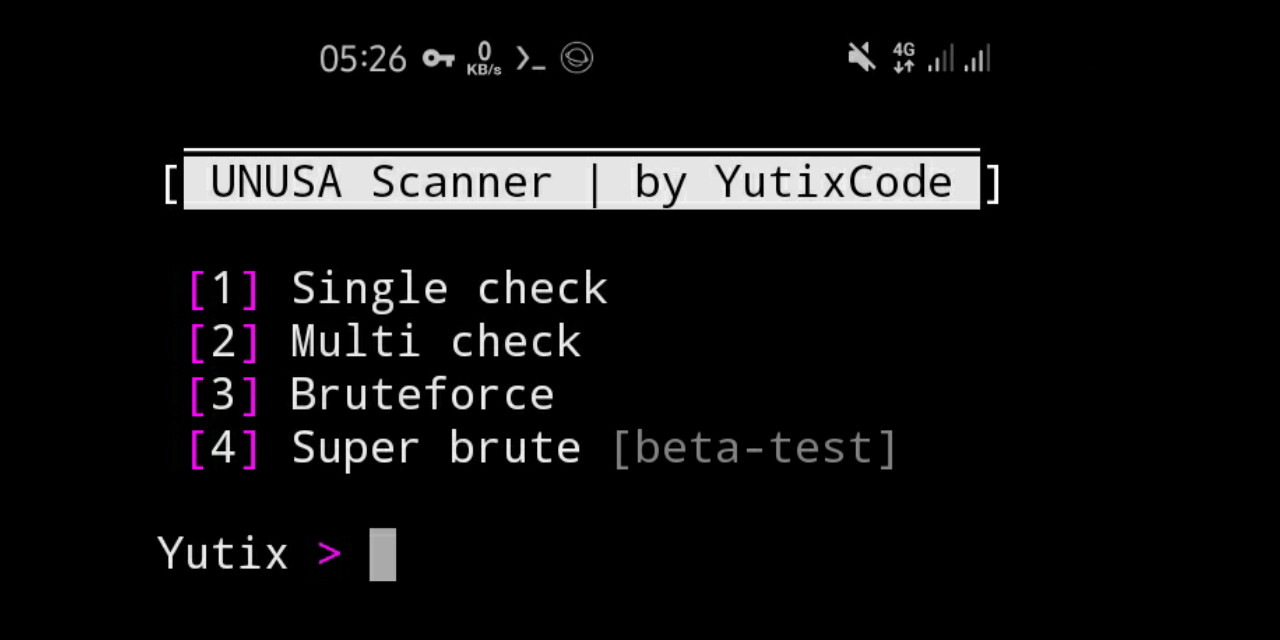Click the 0 KB/s network speed indicator
Image resolution: width=1280 pixels, height=640 pixels.
pyautogui.click(x=483, y=60)
